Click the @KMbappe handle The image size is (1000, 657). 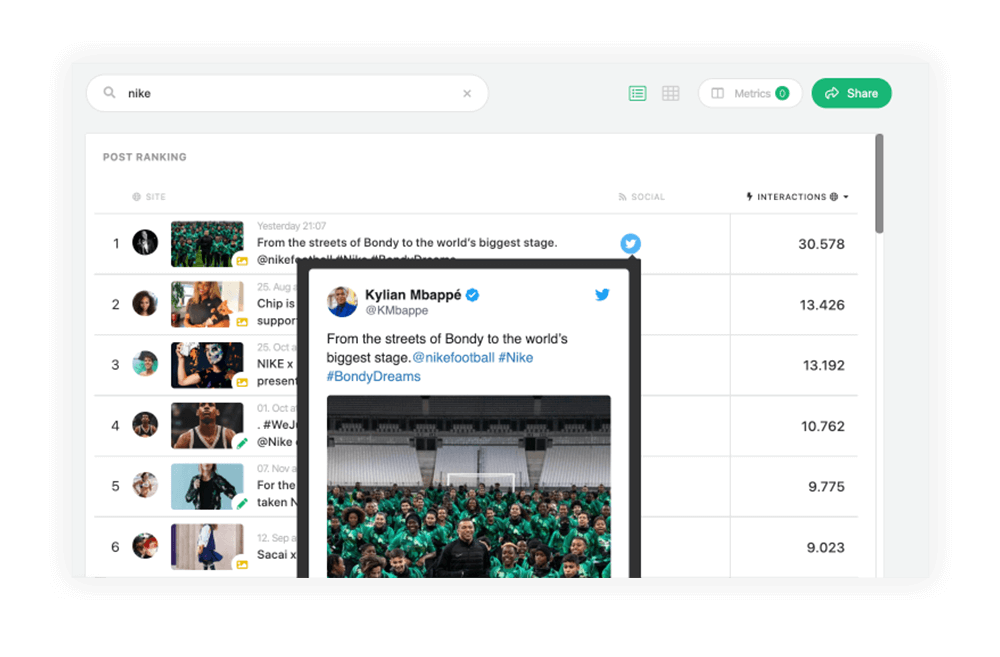coord(396,311)
